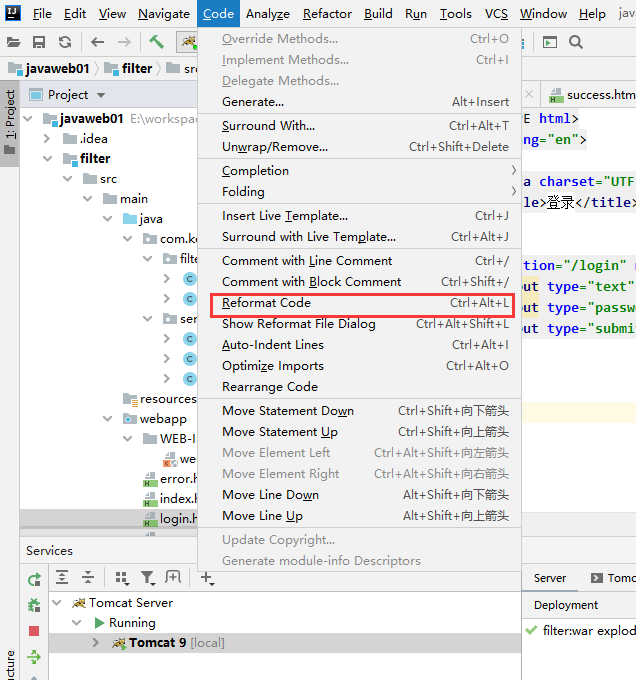Click the Tomcat run configuration icon
Viewport: 636px width, 680px height.
(x=188, y=42)
